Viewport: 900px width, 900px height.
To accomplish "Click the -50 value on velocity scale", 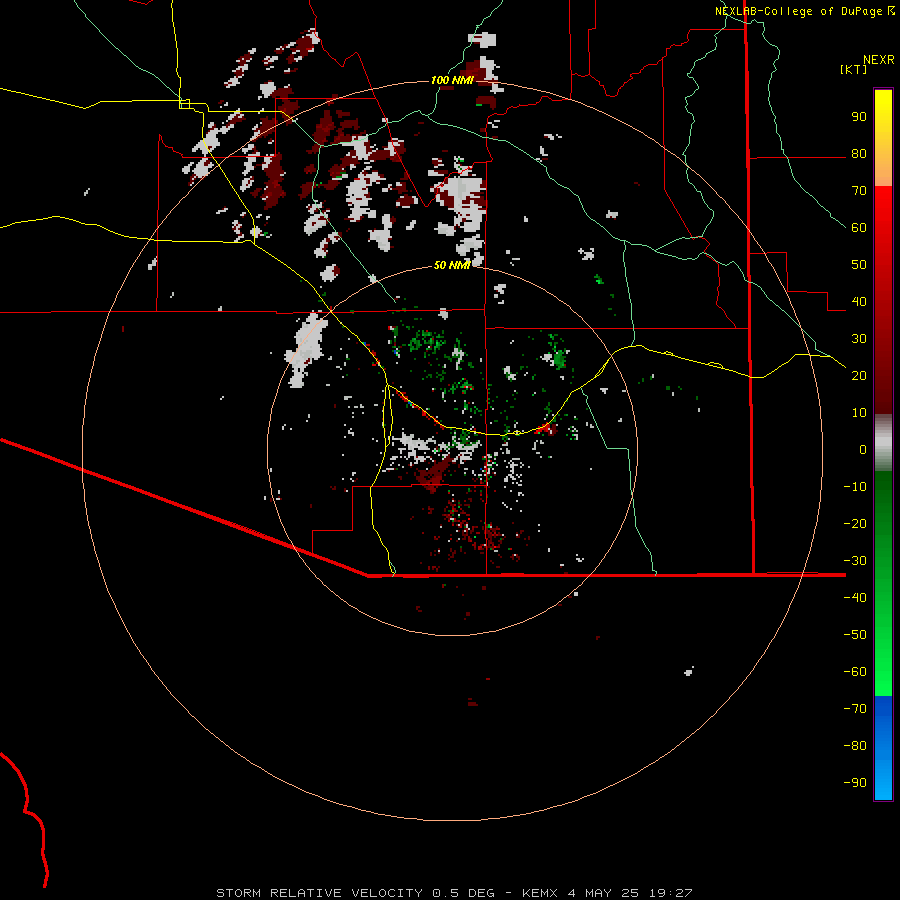I will click(855, 635).
